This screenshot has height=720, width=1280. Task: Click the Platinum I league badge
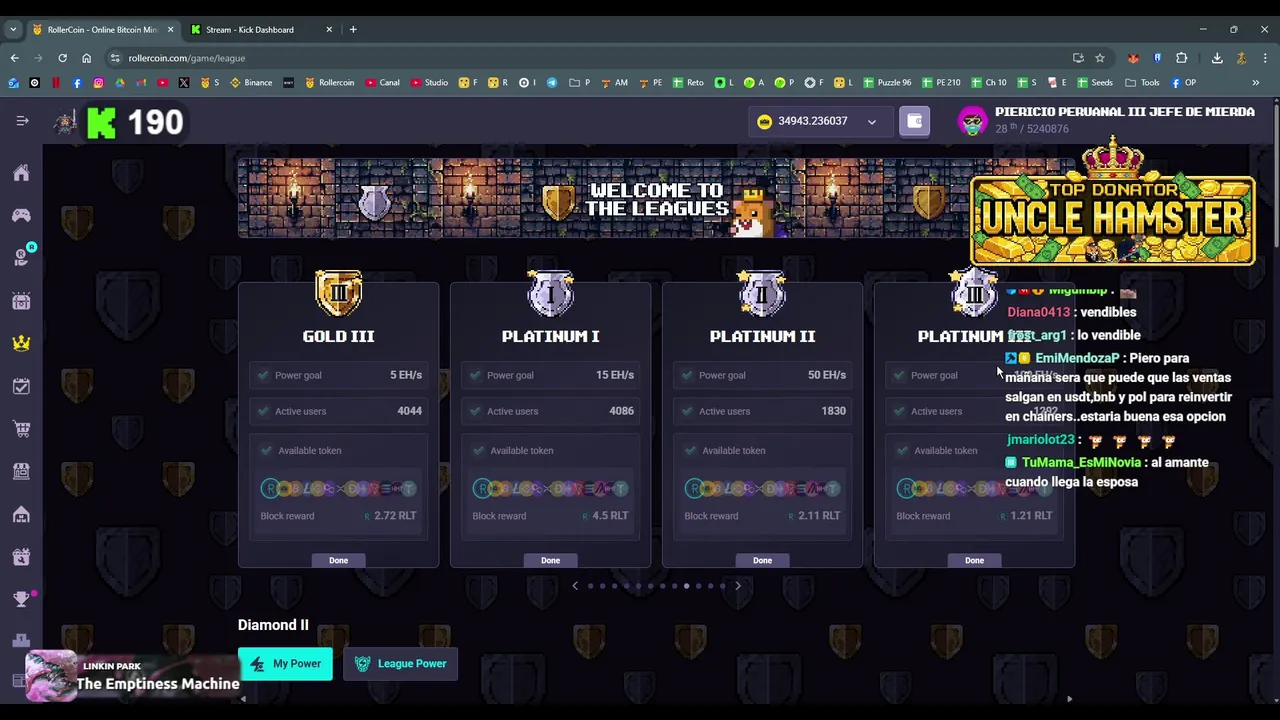point(550,293)
